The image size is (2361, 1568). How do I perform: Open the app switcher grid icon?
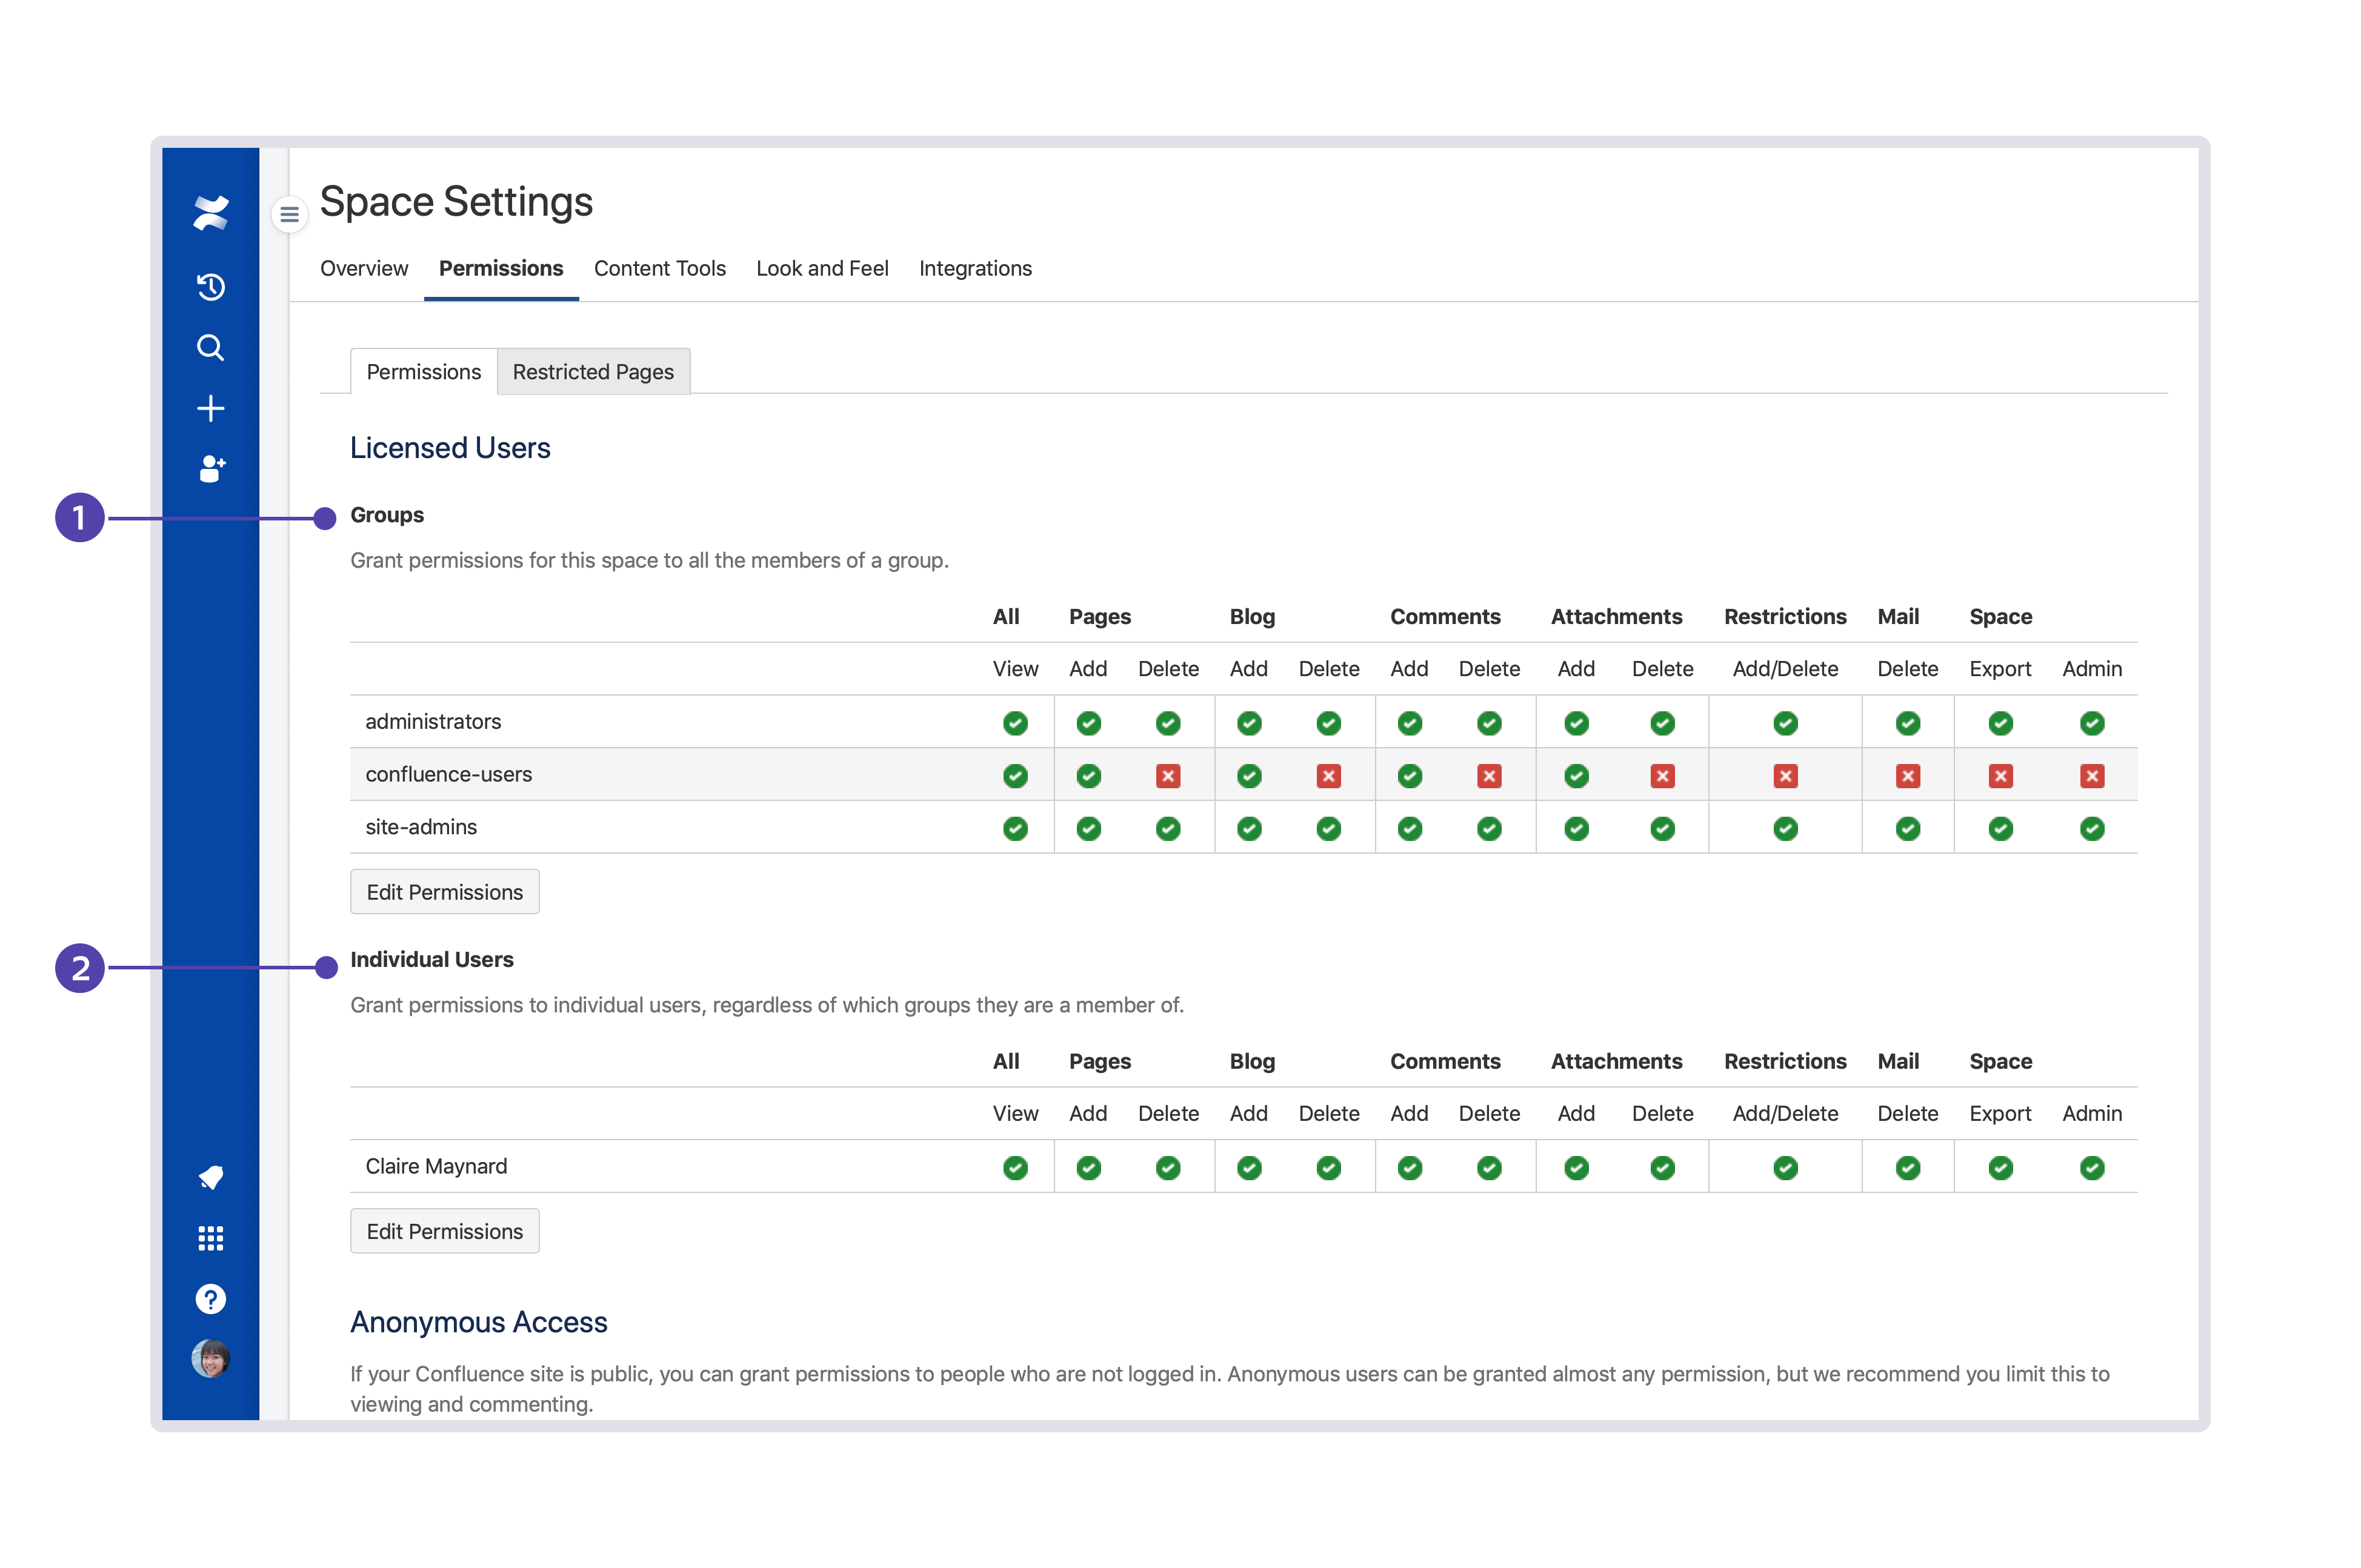210,1238
